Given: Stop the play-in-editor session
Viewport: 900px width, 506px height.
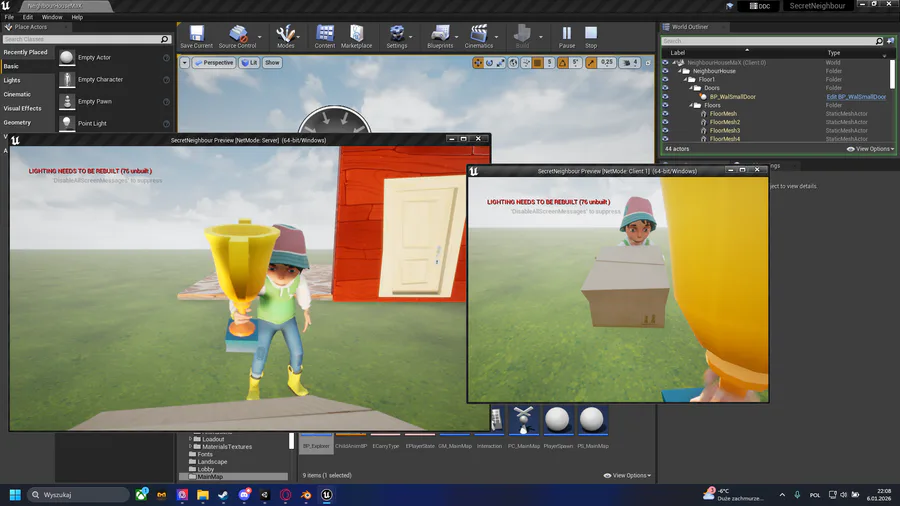Looking at the screenshot, I should tap(591, 37).
